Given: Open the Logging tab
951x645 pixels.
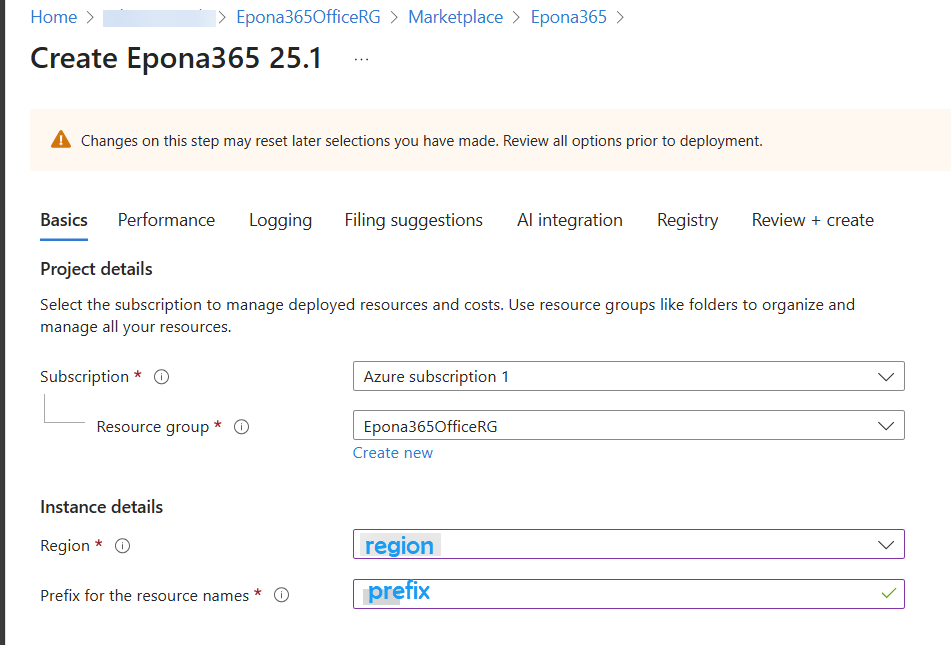Looking at the screenshot, I should (280, 220).
